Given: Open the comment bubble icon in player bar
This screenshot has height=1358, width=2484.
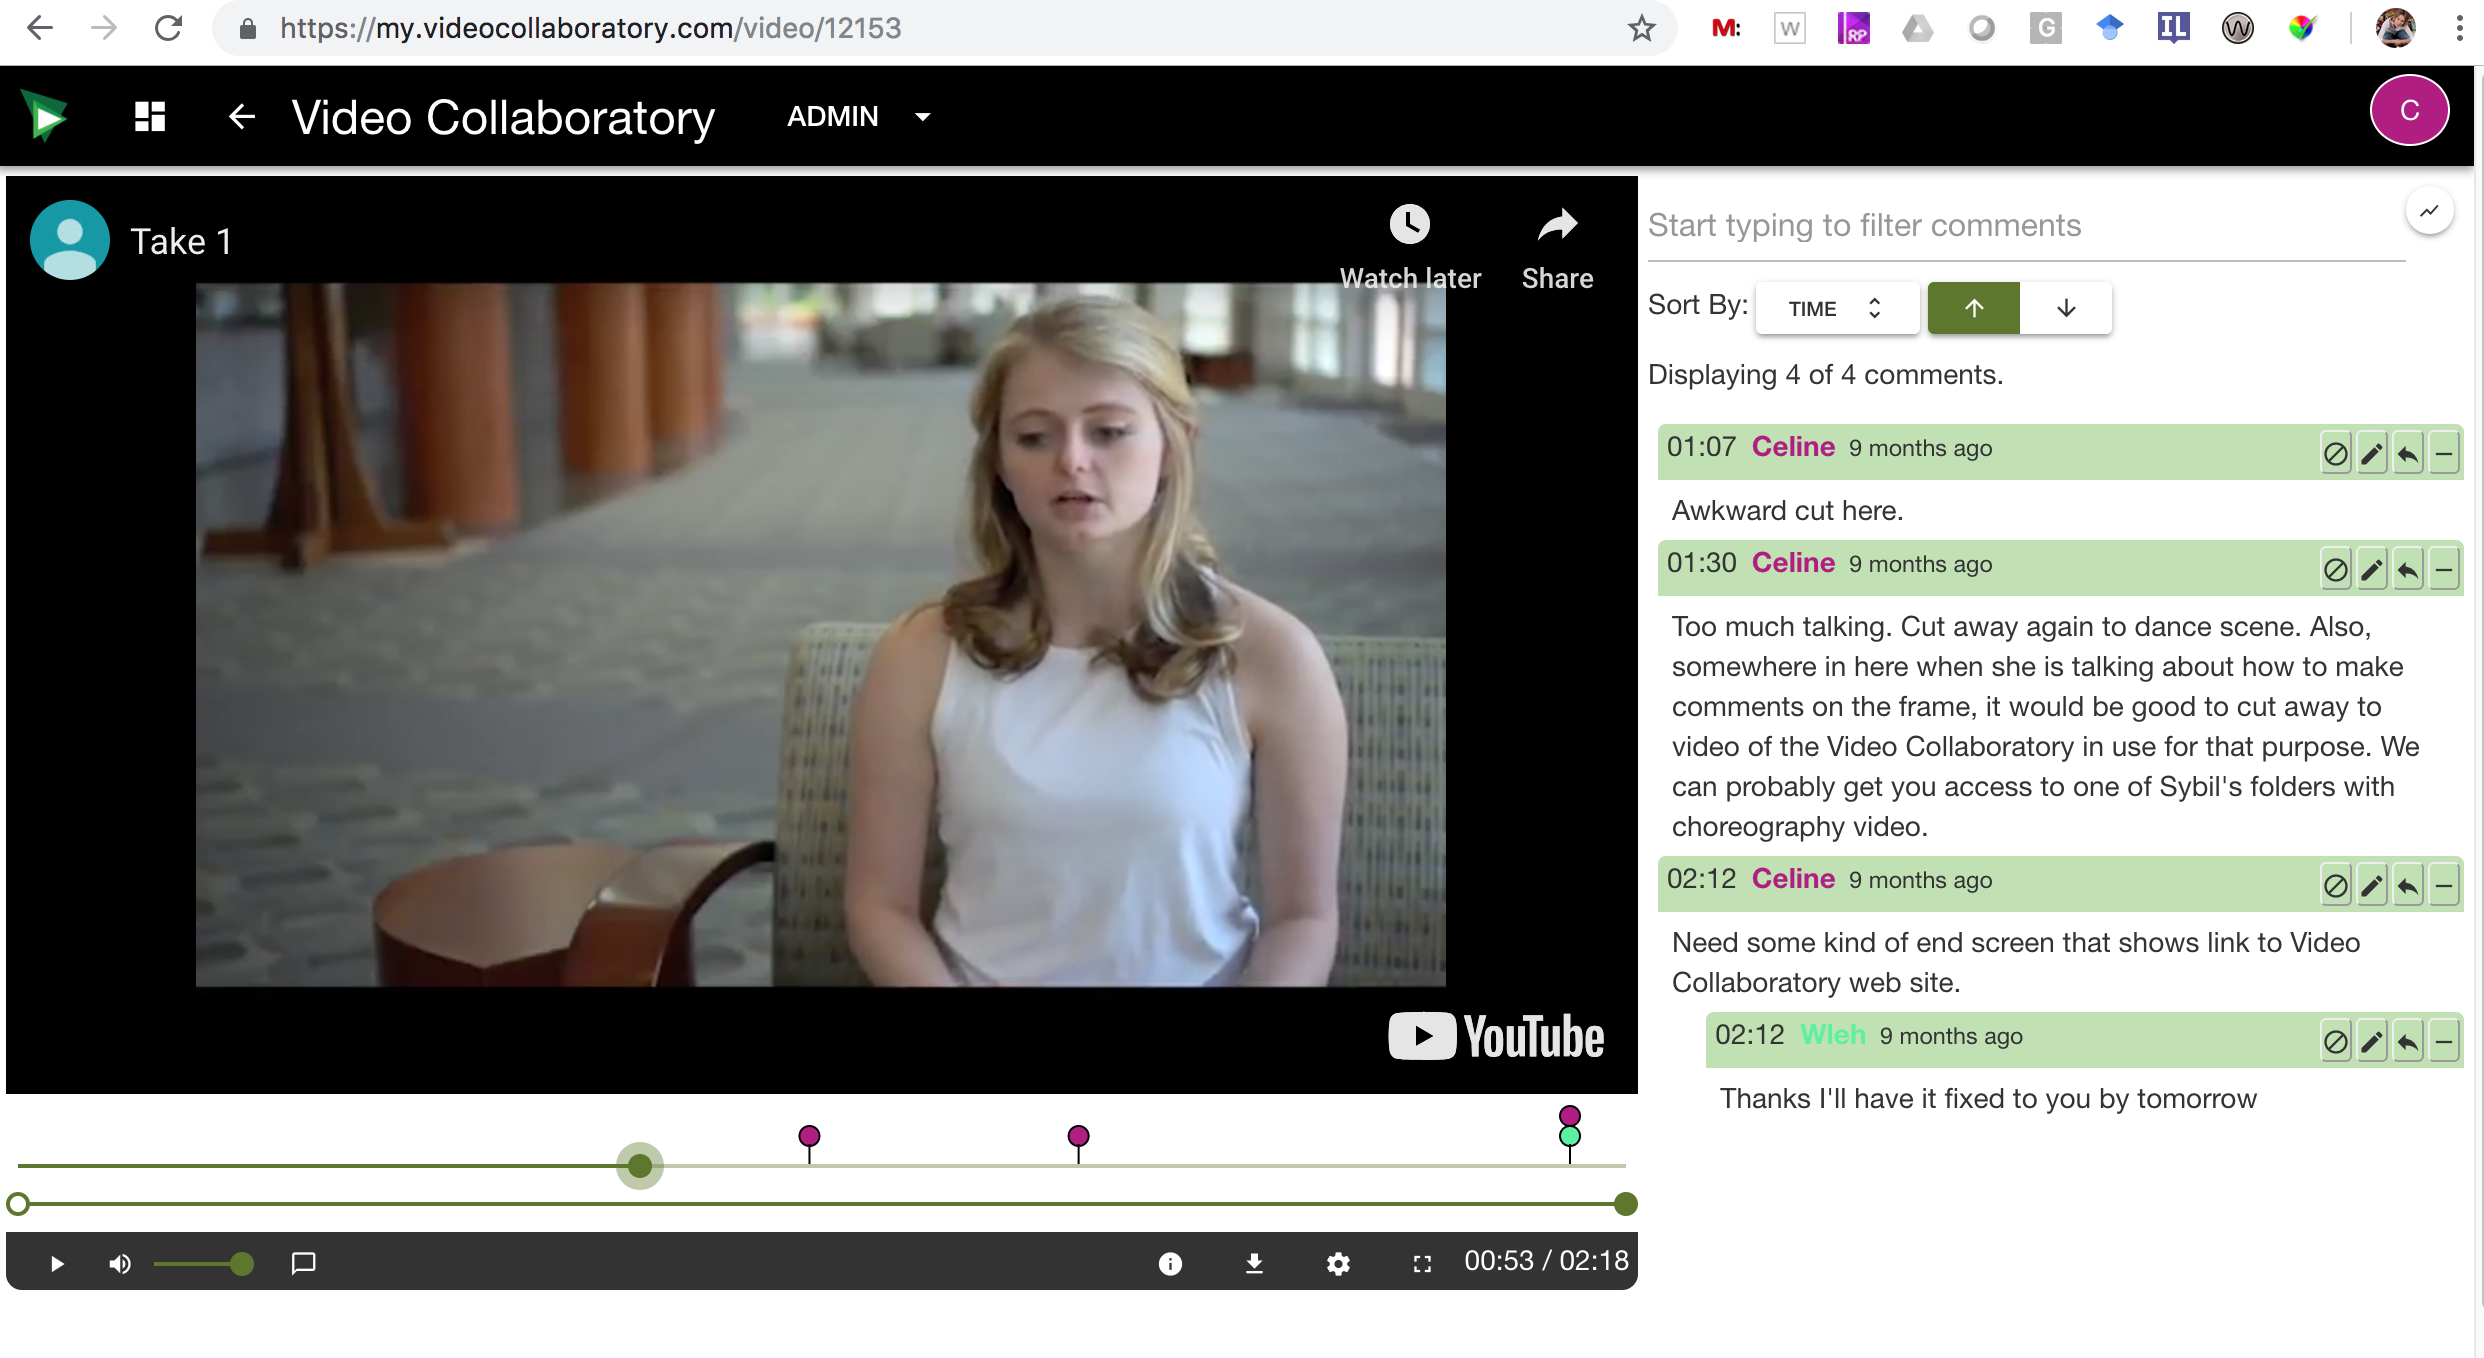Looking at the screenshot, I should click(x=303, y=1263).
